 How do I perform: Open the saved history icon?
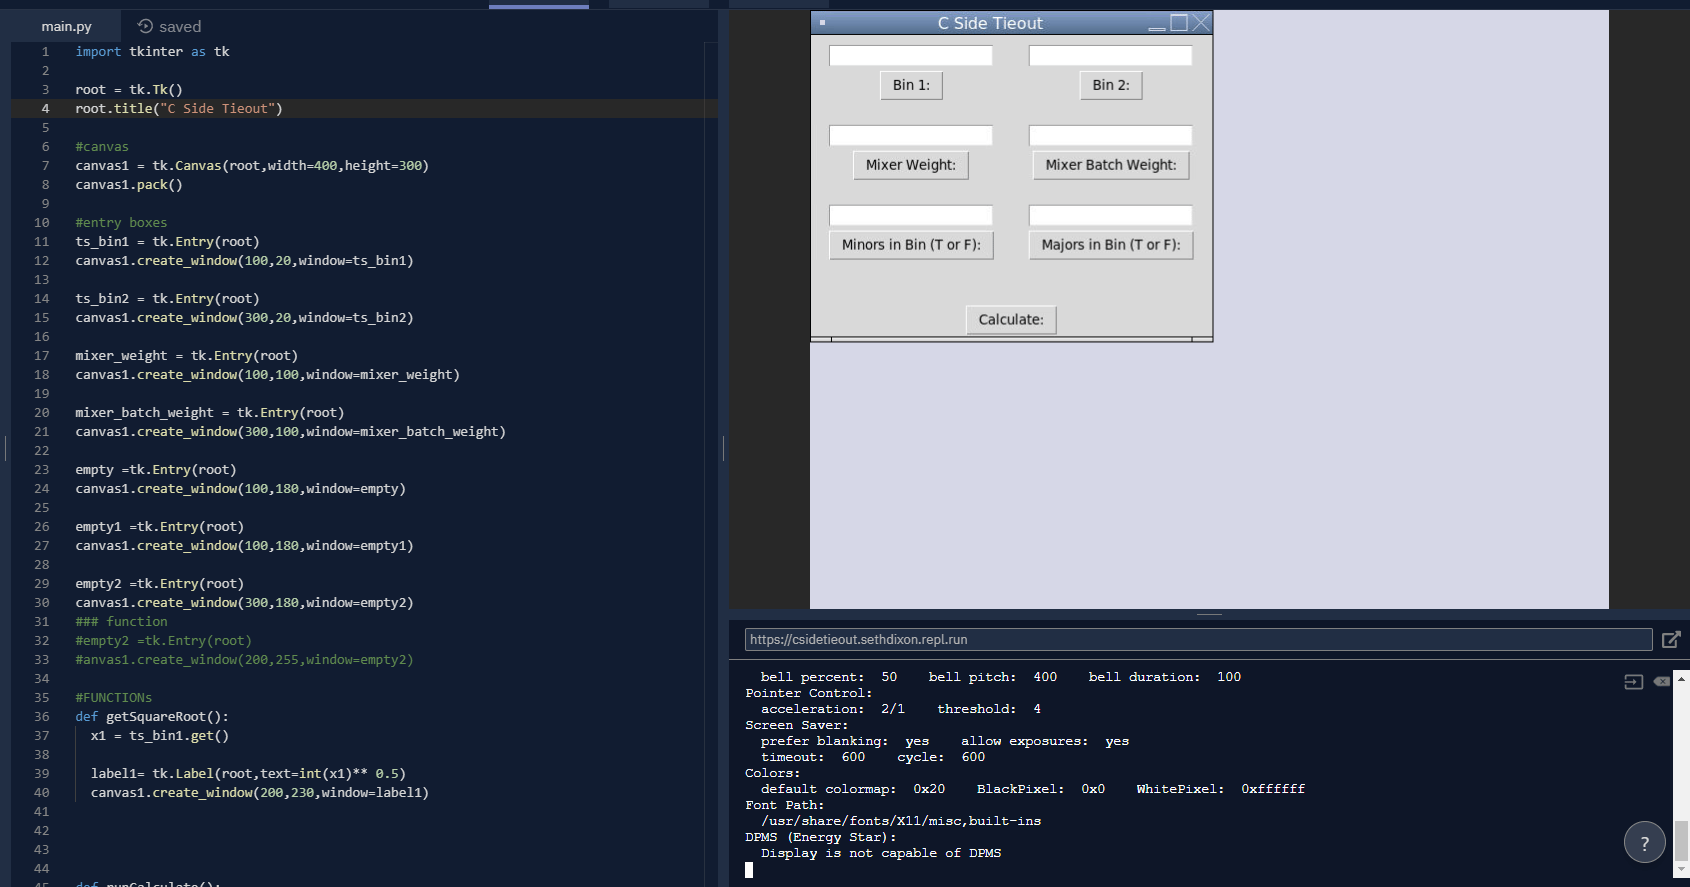click(x=145, y=26)
